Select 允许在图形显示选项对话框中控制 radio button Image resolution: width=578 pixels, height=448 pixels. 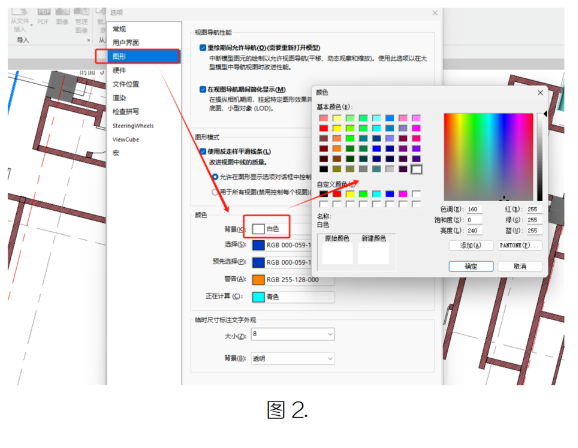[x=215, y=177]
